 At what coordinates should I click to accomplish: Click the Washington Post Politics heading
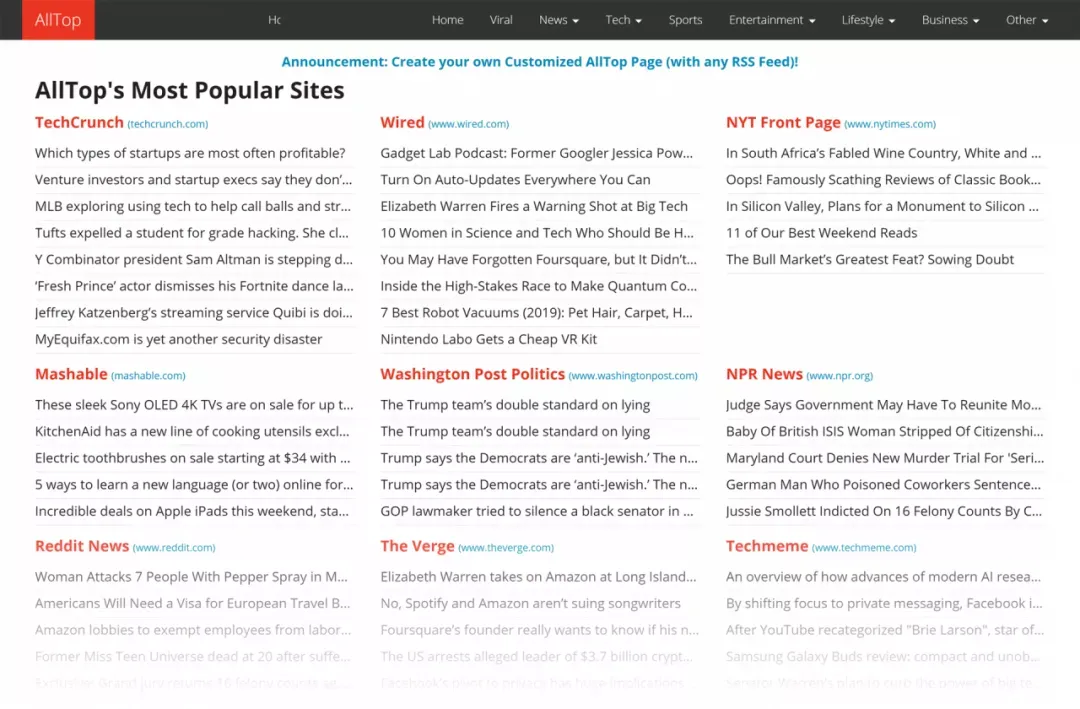pyautogui.click(x=472, y=374)
